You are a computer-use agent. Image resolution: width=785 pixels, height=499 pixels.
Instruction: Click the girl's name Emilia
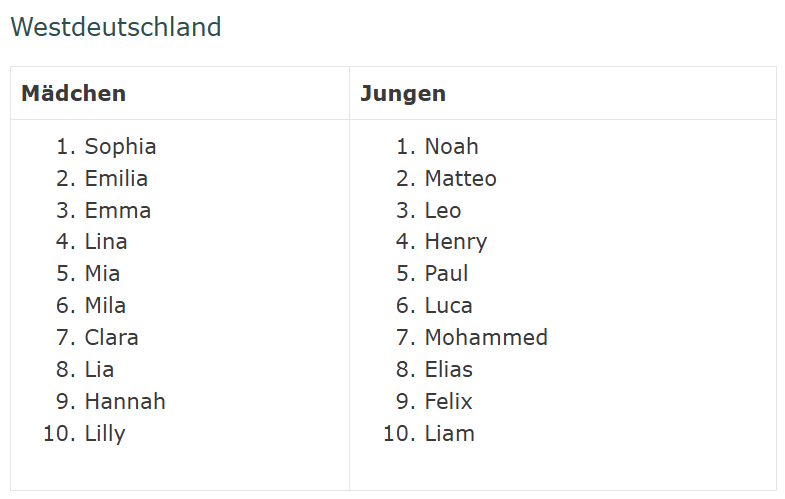[x=116, y=179]
